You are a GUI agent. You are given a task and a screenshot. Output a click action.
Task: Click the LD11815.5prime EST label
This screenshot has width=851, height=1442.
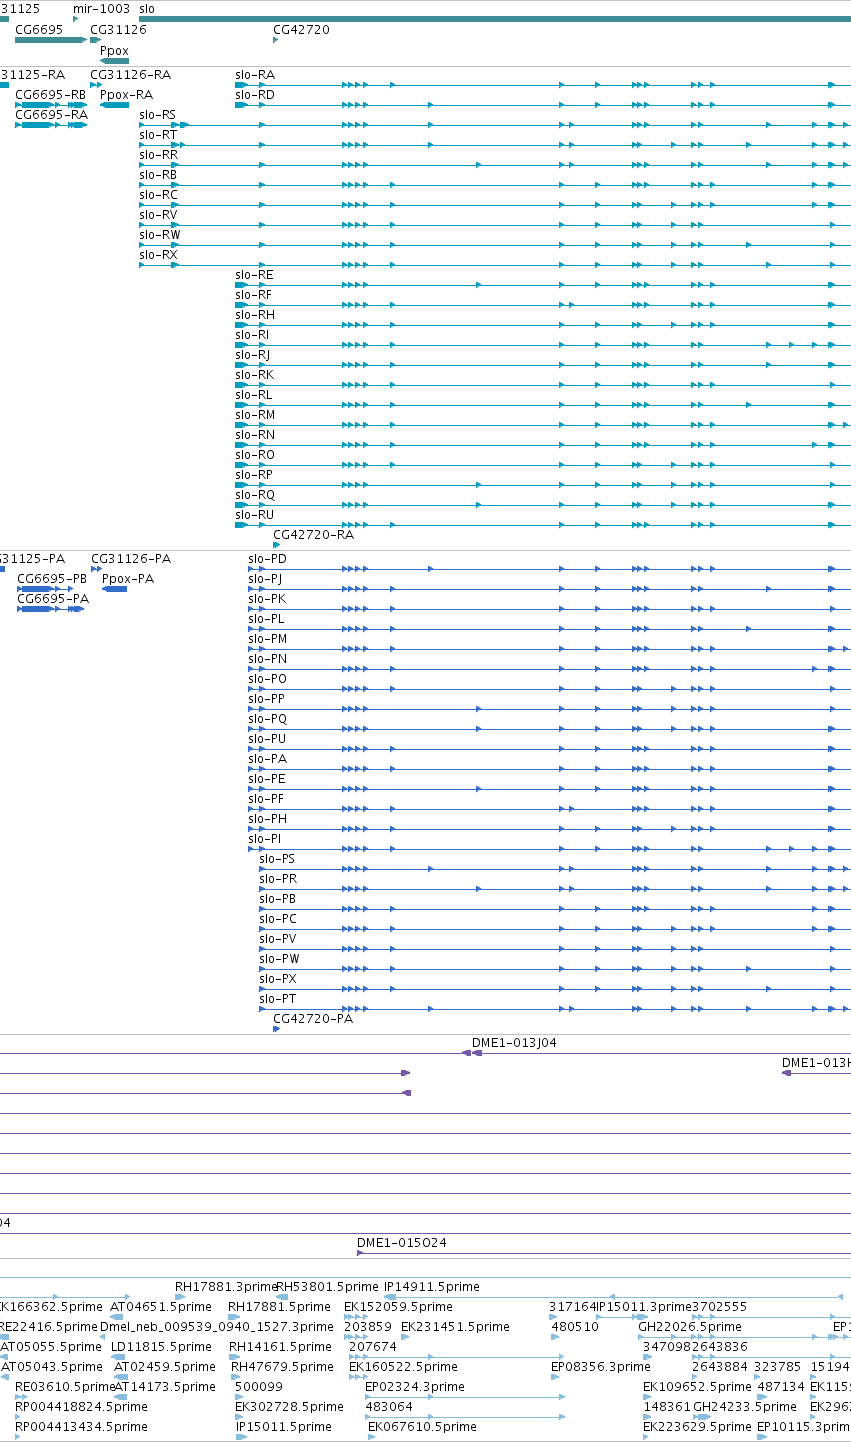[161, 1347]
